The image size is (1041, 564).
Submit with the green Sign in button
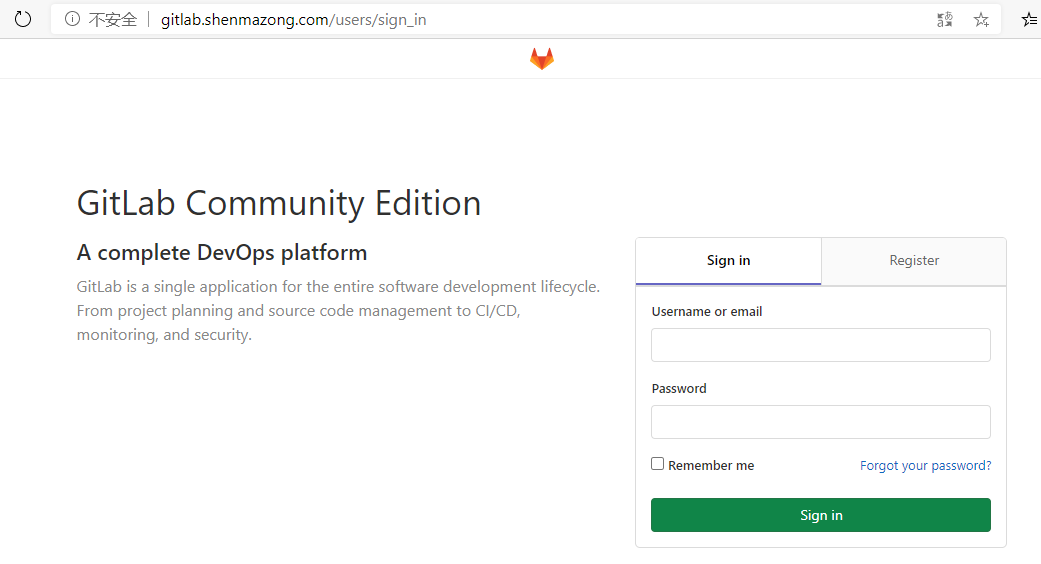pos(821,515)
